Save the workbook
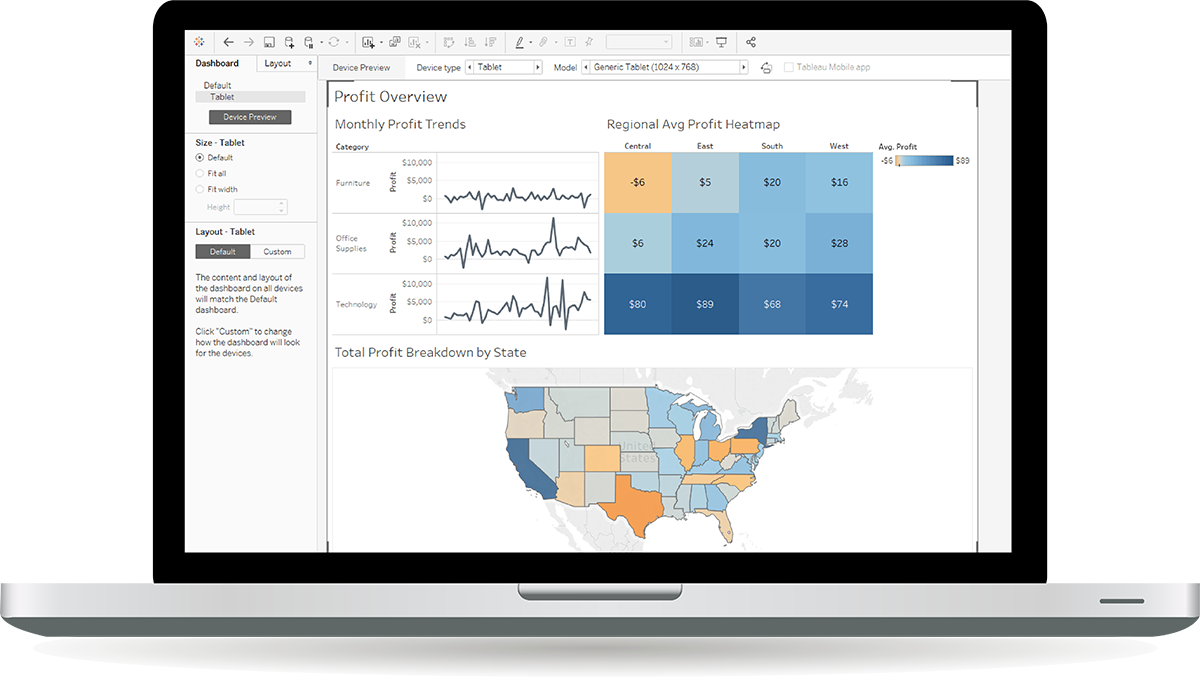 click(x=268, y=42)
